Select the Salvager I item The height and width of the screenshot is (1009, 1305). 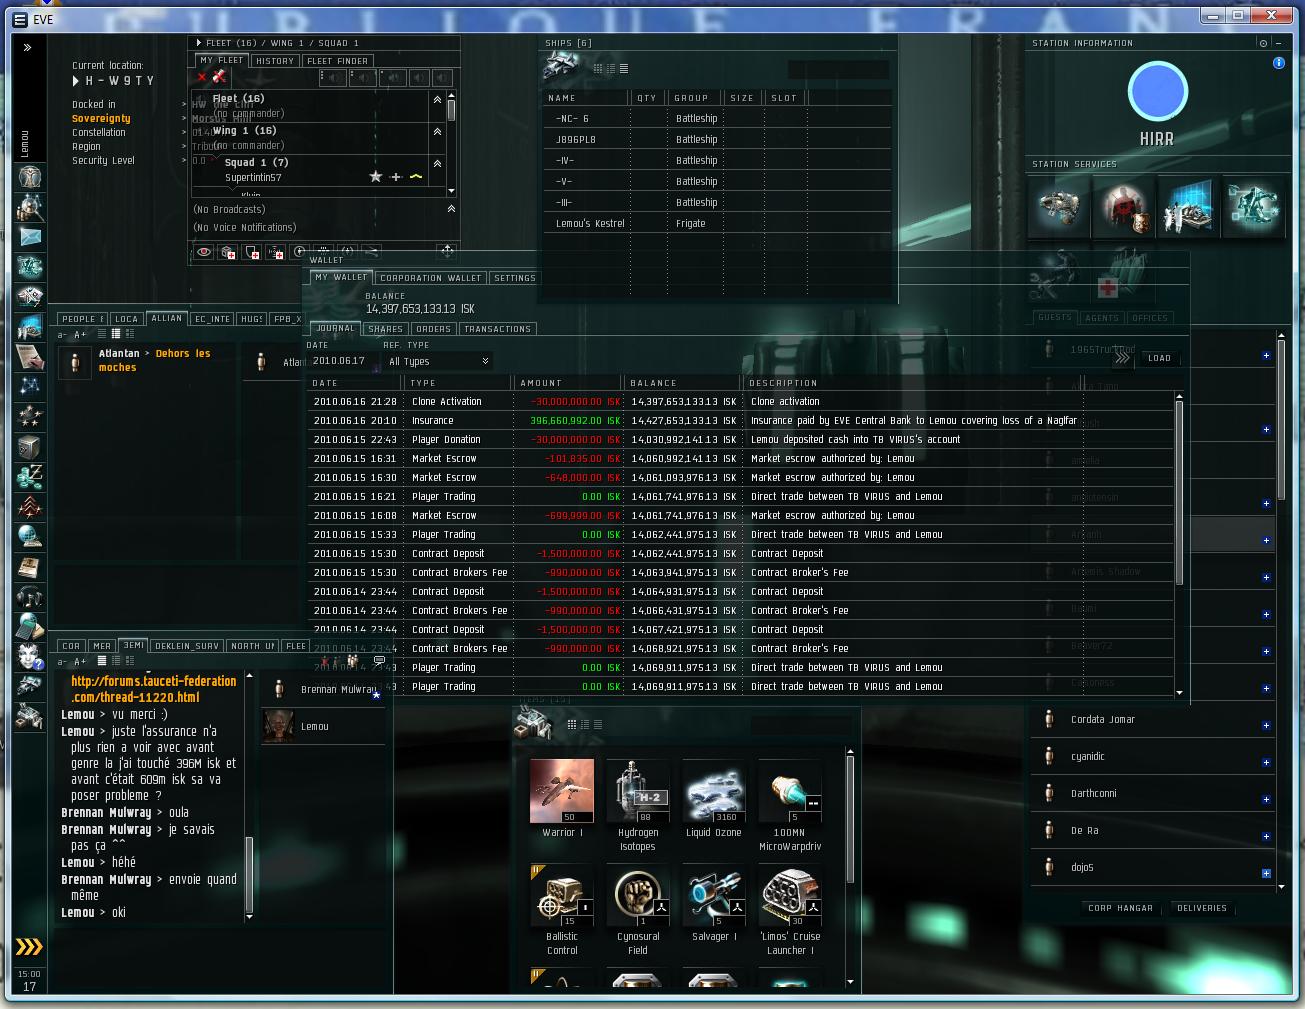pyautogui.click(x=714, y=903)
